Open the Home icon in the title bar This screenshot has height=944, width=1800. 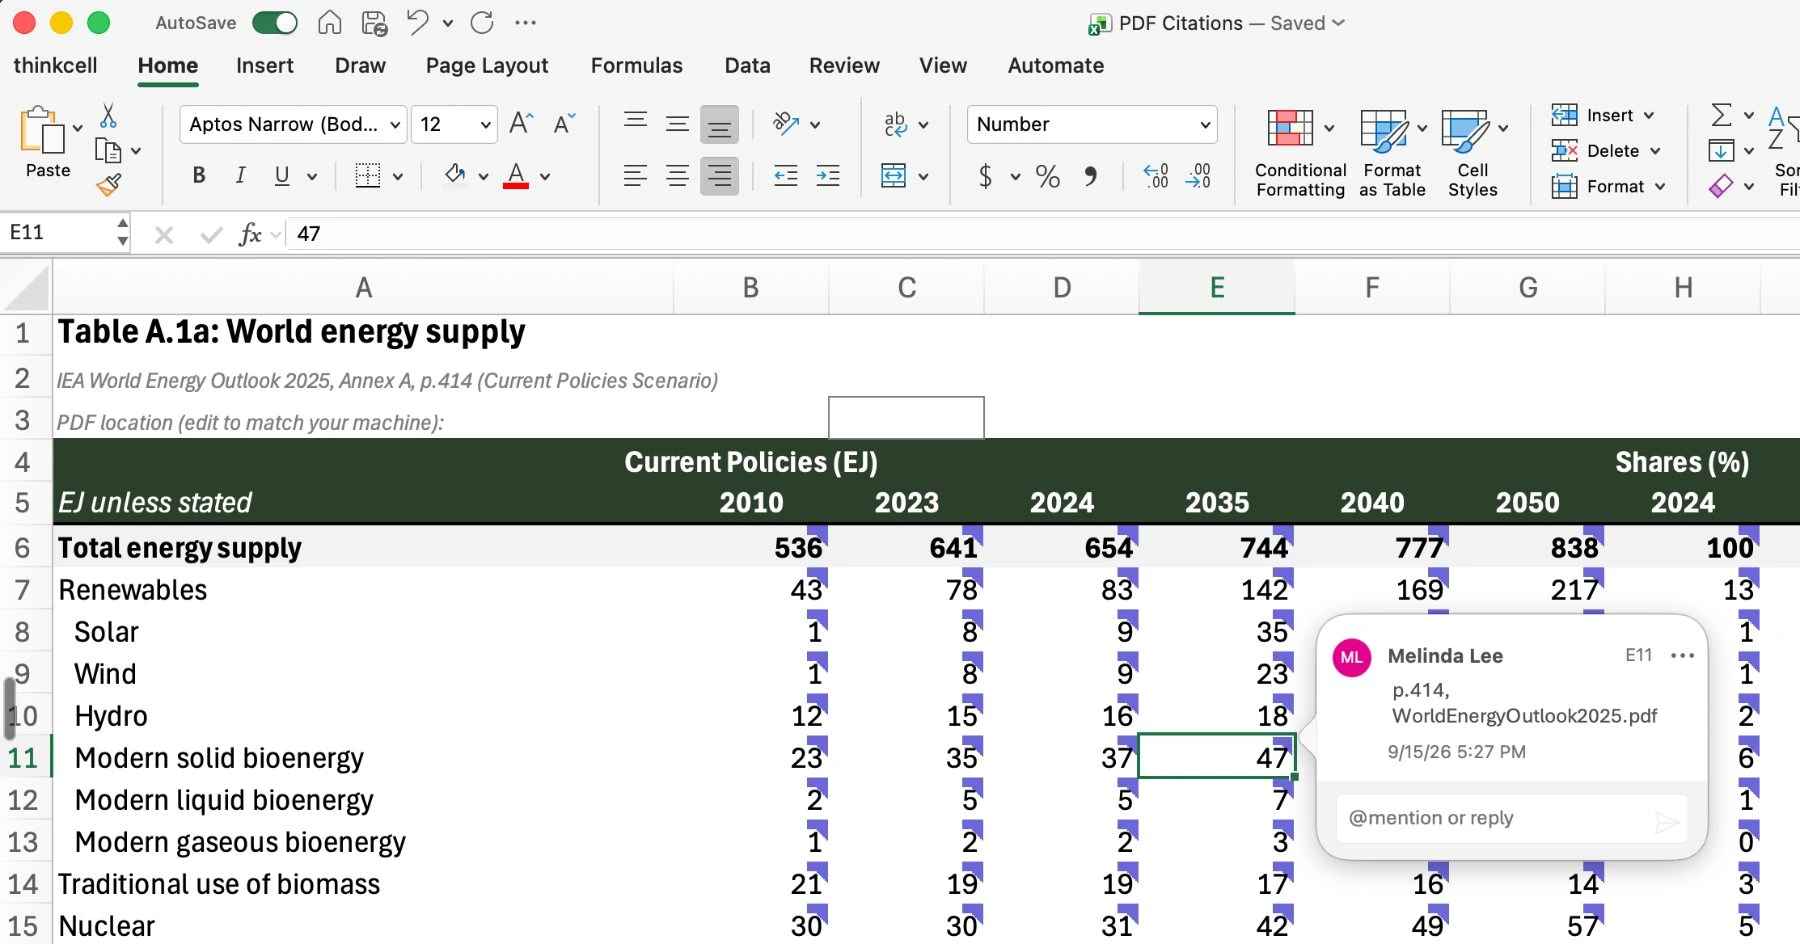330,23
